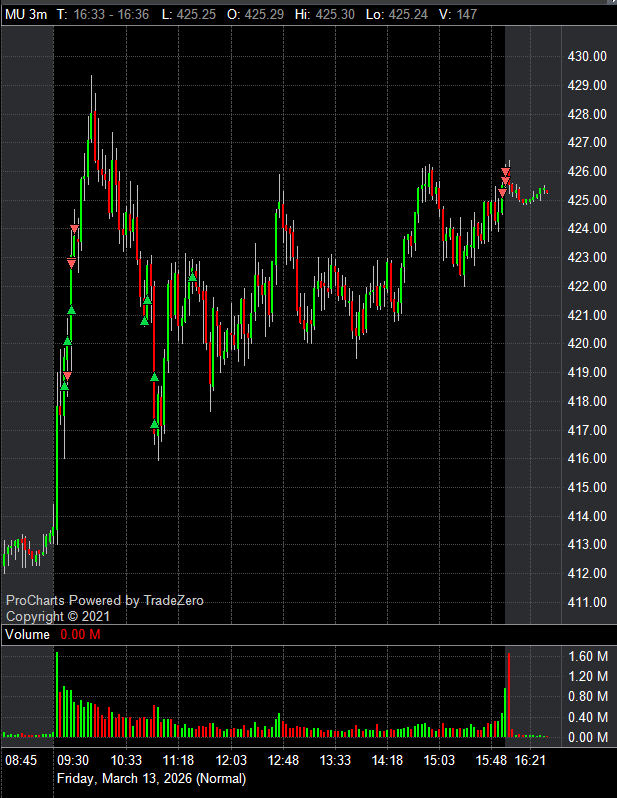Click the 15:03 time axis label
This screenshot has width=617, height=798.
coord(439,760)
